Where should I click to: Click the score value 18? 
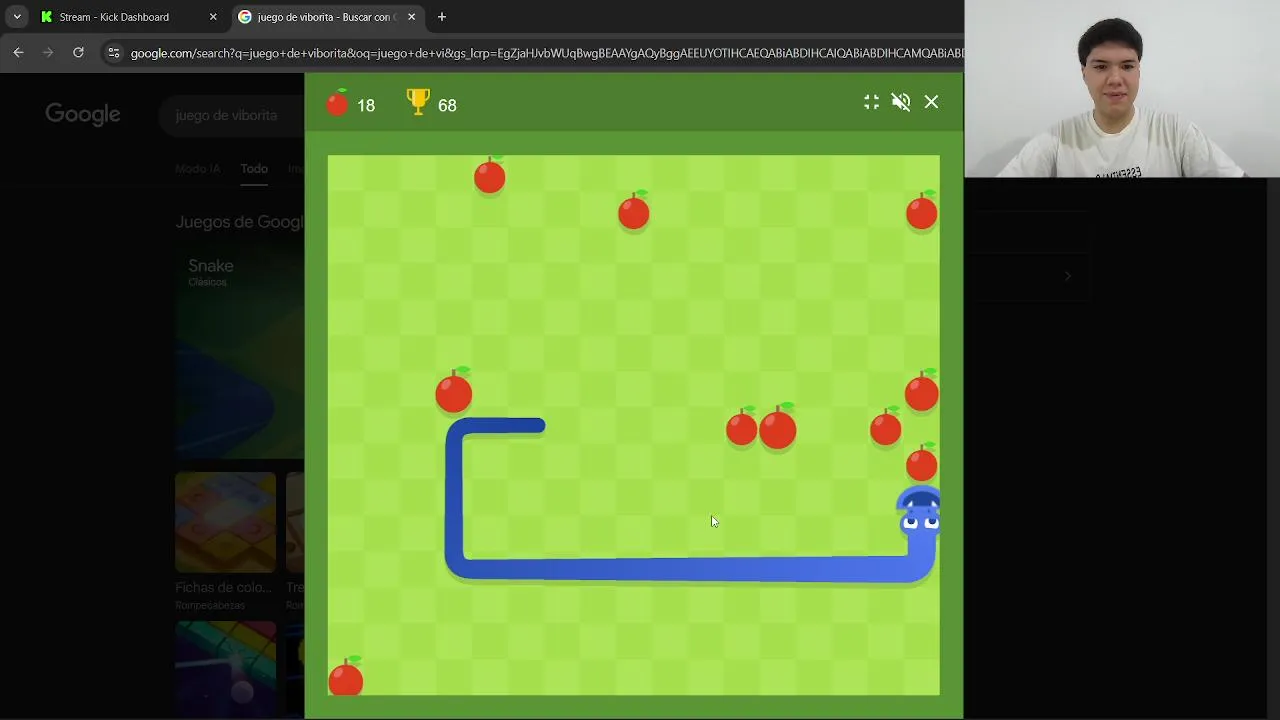point(366,105)
